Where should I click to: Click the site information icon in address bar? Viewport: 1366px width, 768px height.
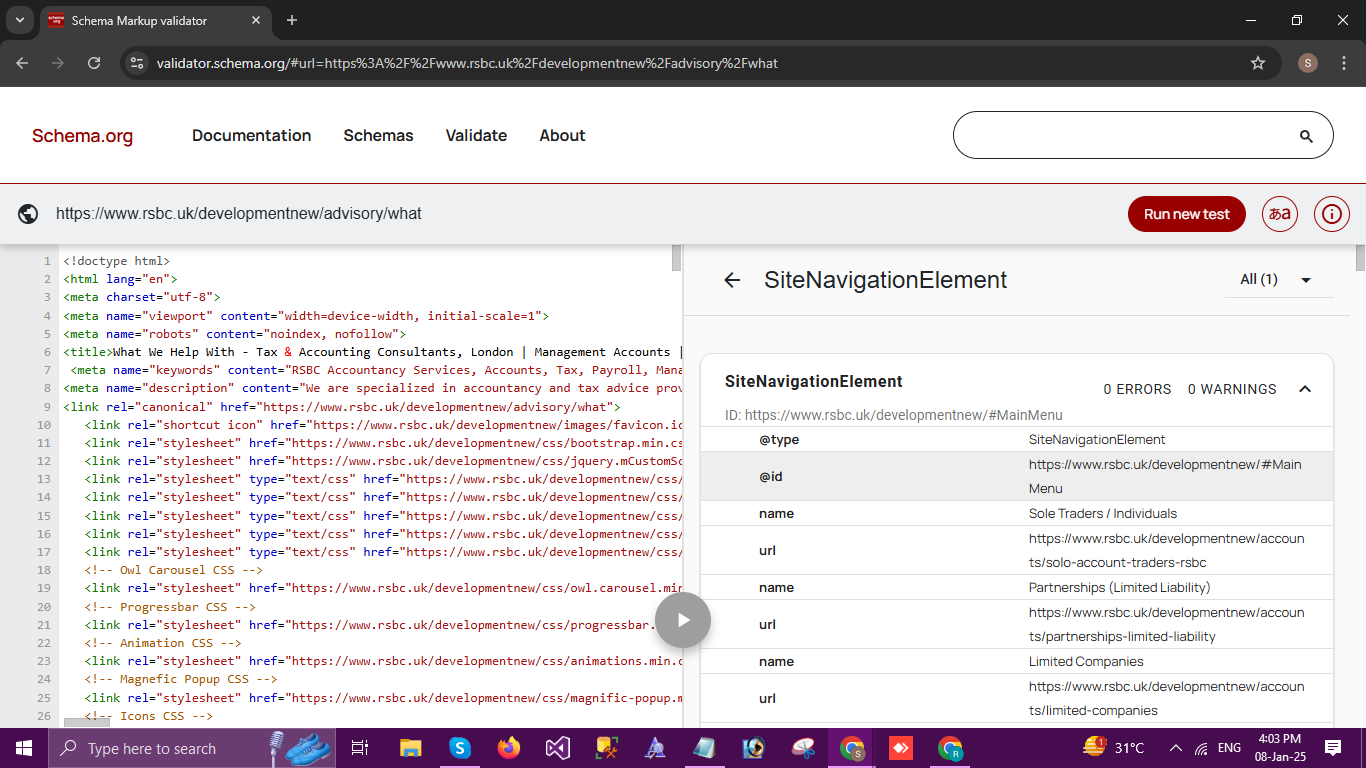(137, 63)
